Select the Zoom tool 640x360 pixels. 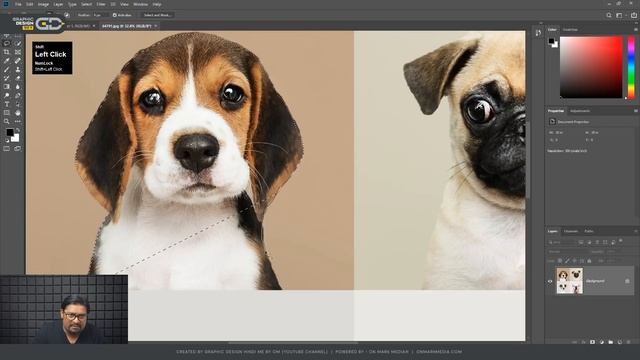pos(7,121)
